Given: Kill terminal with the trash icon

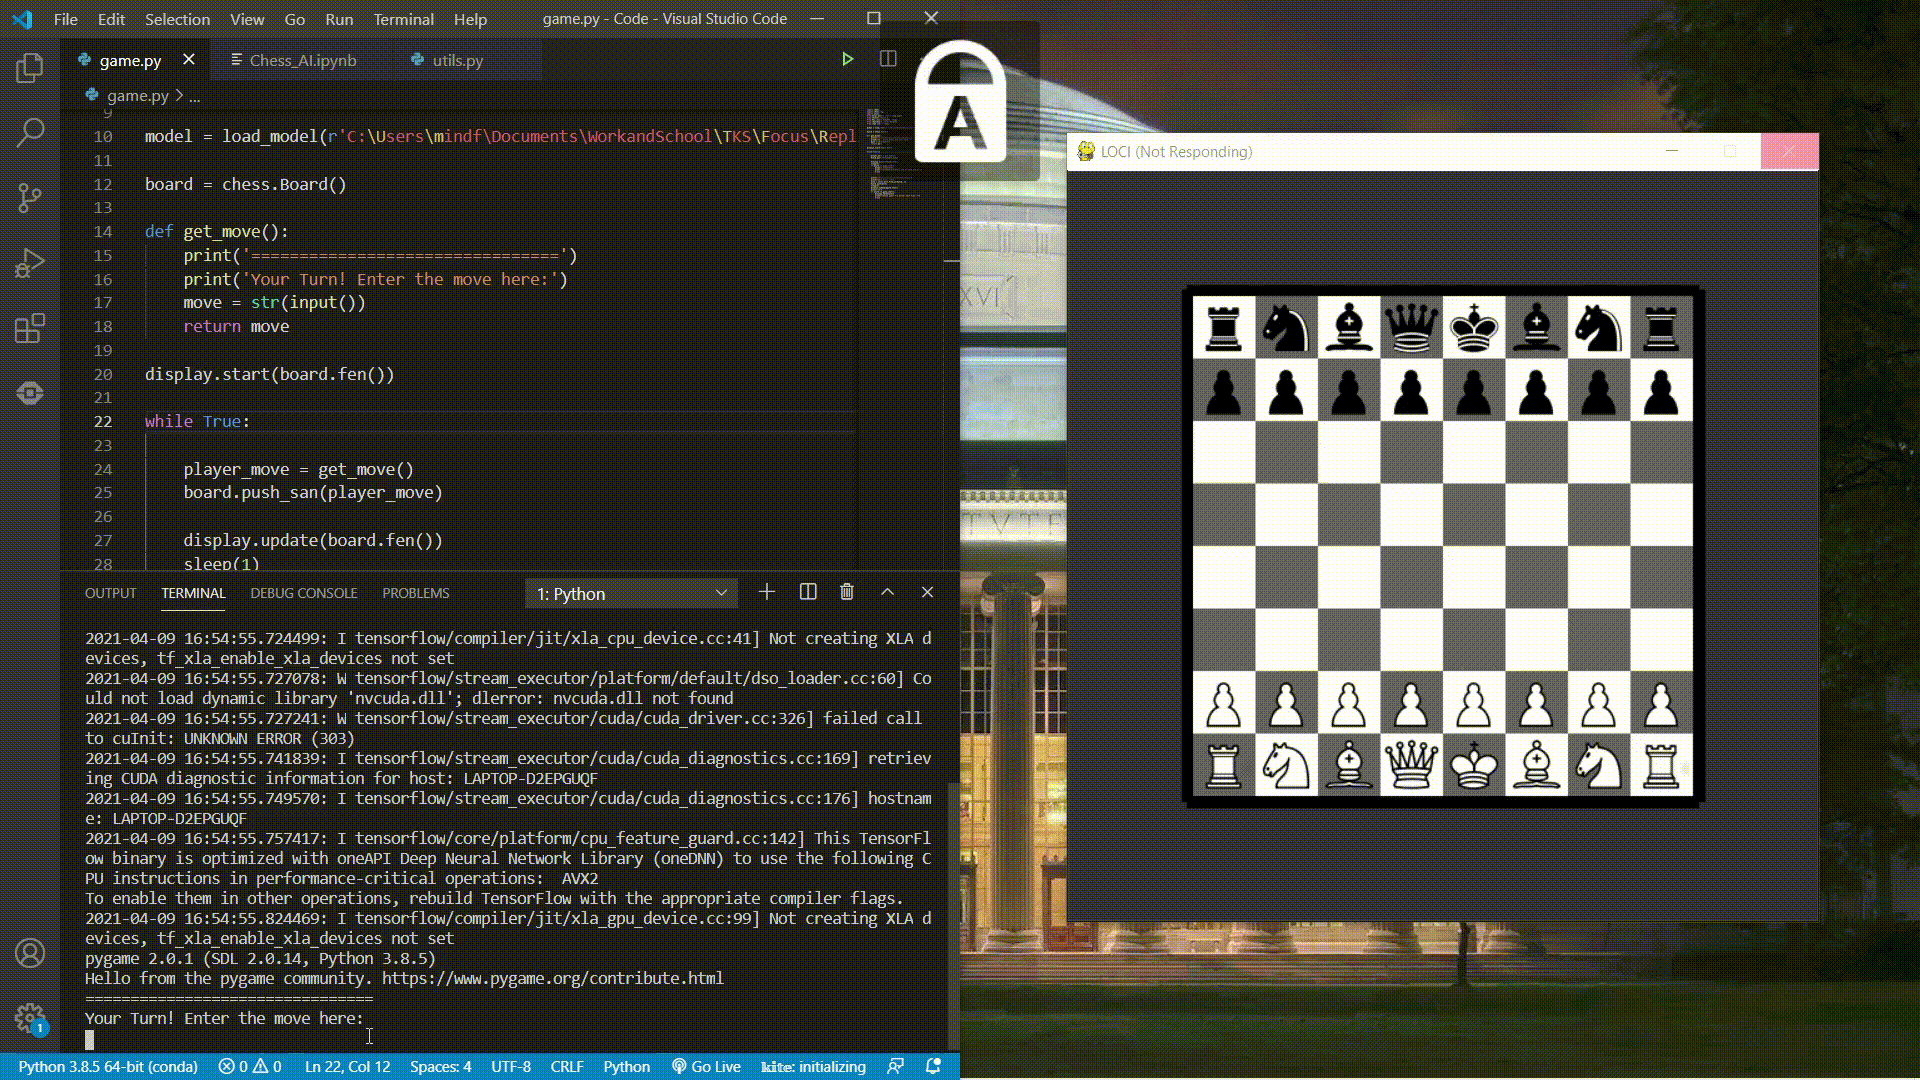Looking at the screenshot, I should click(847, 593).
